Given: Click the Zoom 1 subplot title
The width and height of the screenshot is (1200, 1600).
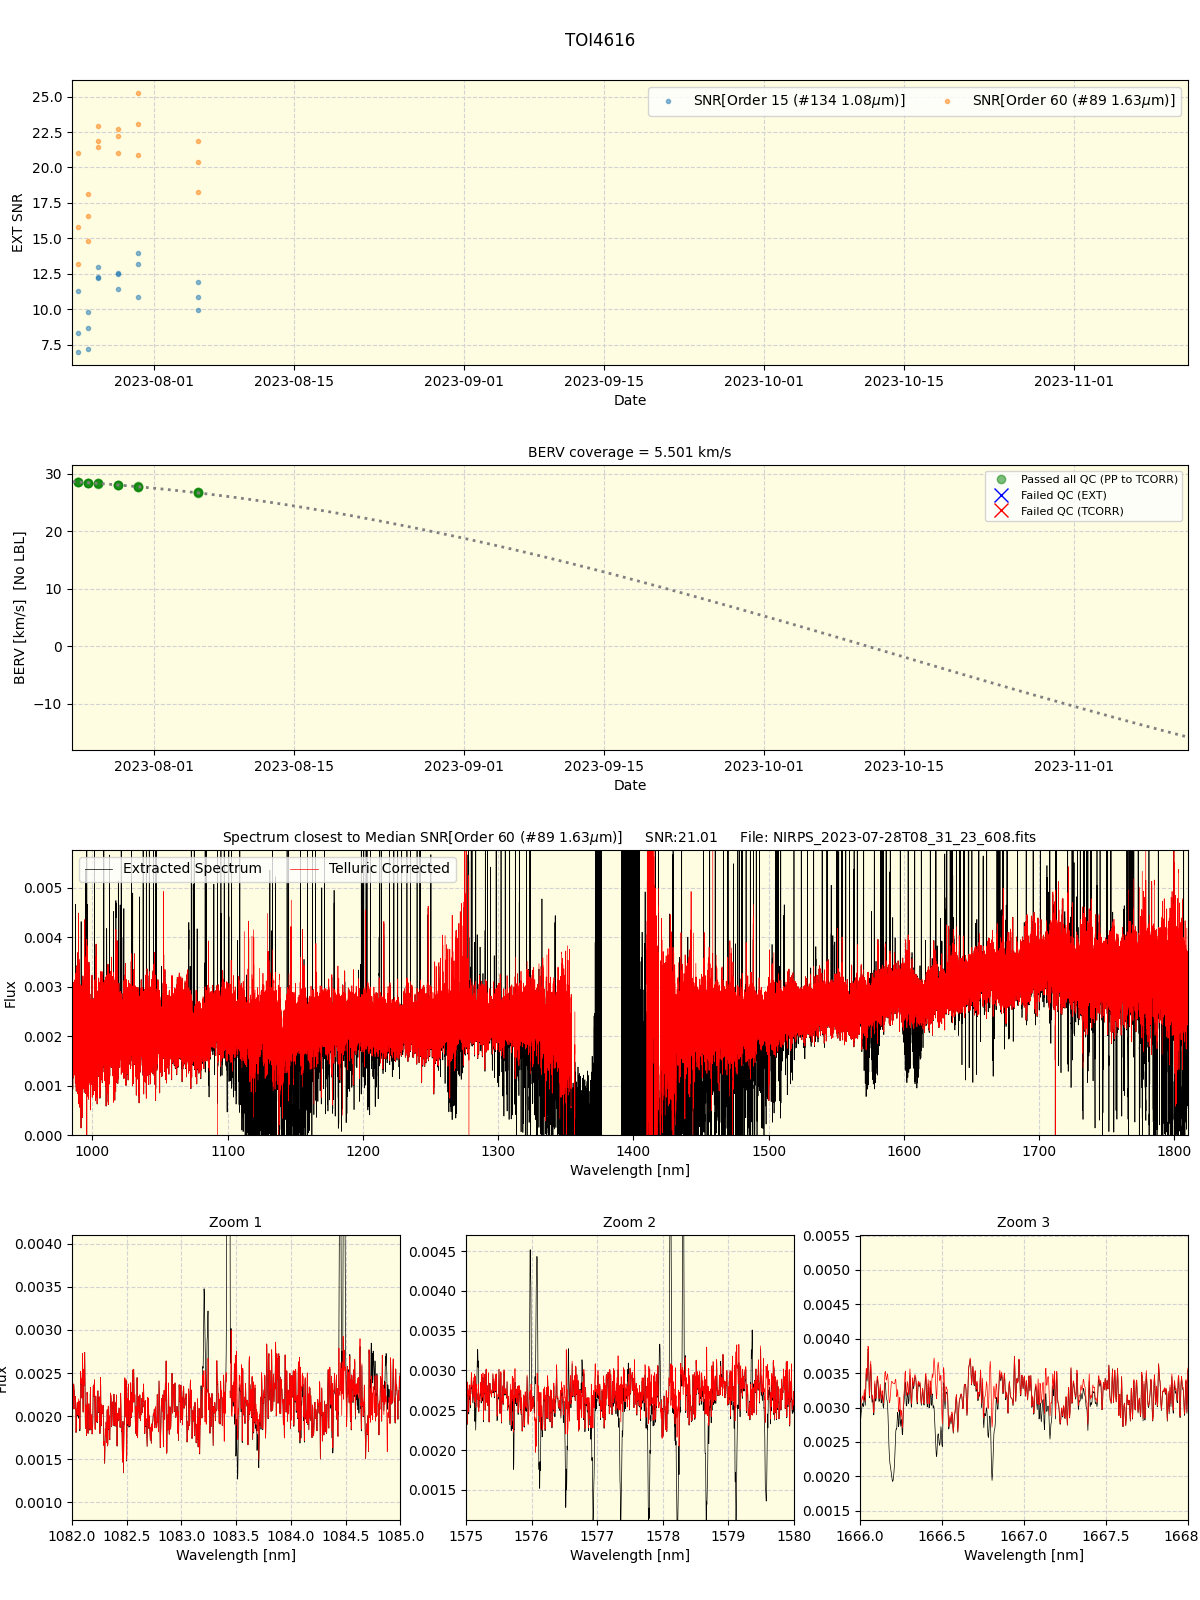Looking at the screenshot, I should [236, 1222].
